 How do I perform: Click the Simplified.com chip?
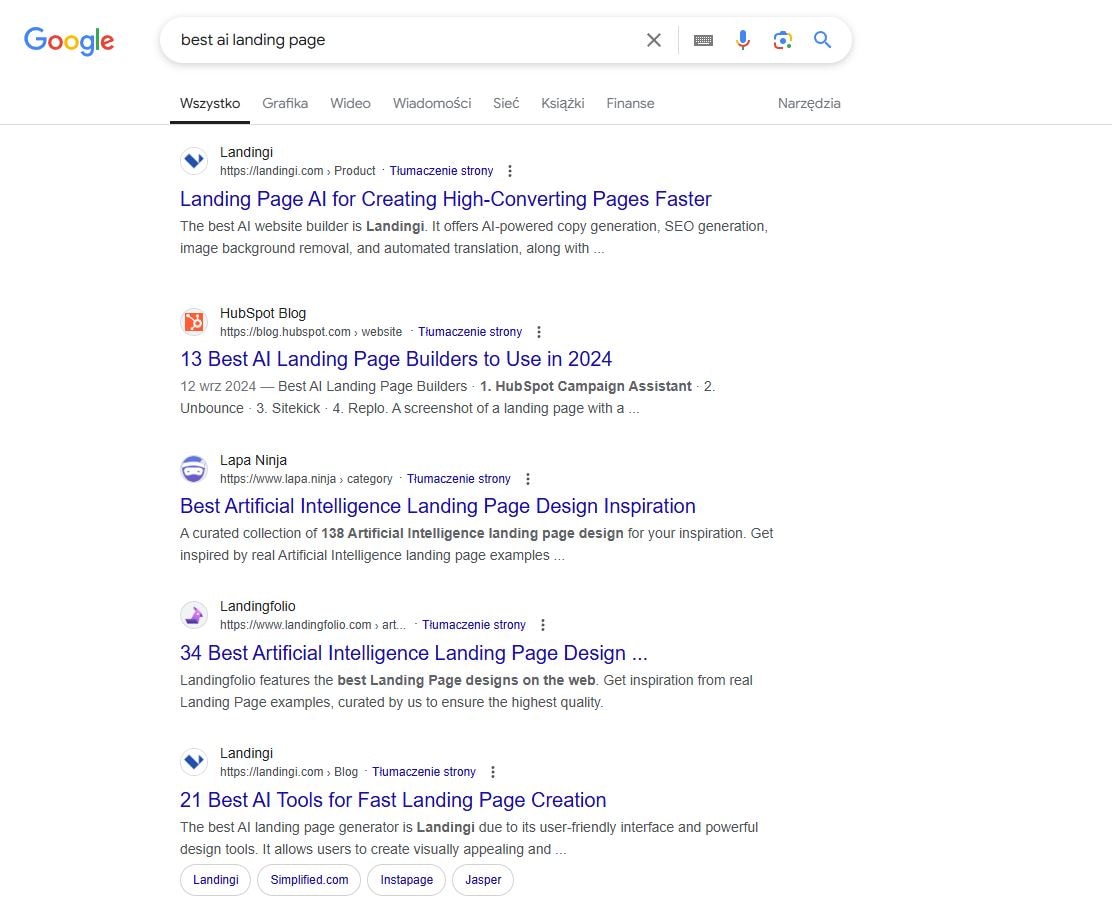coord(309,880)
